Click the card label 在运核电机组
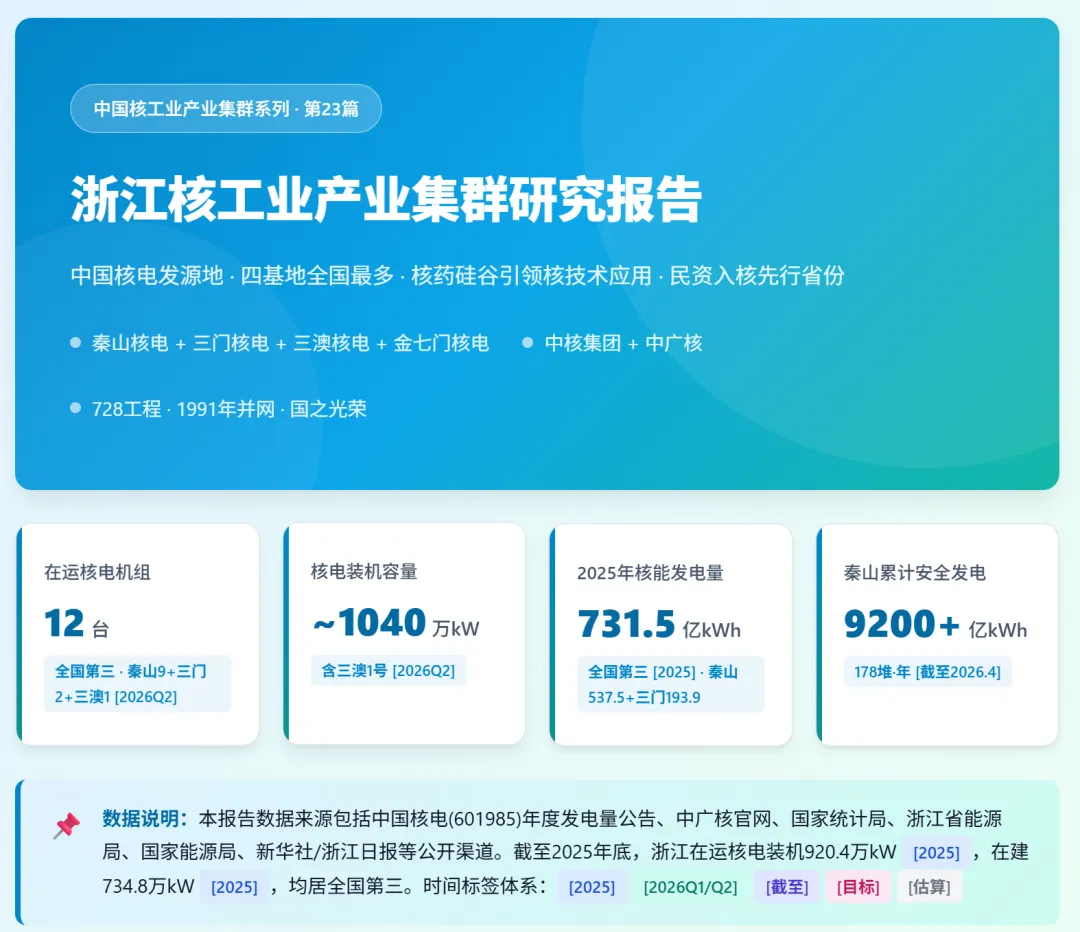The height and width of the screenshot is (932, 1080). (97, 572)
